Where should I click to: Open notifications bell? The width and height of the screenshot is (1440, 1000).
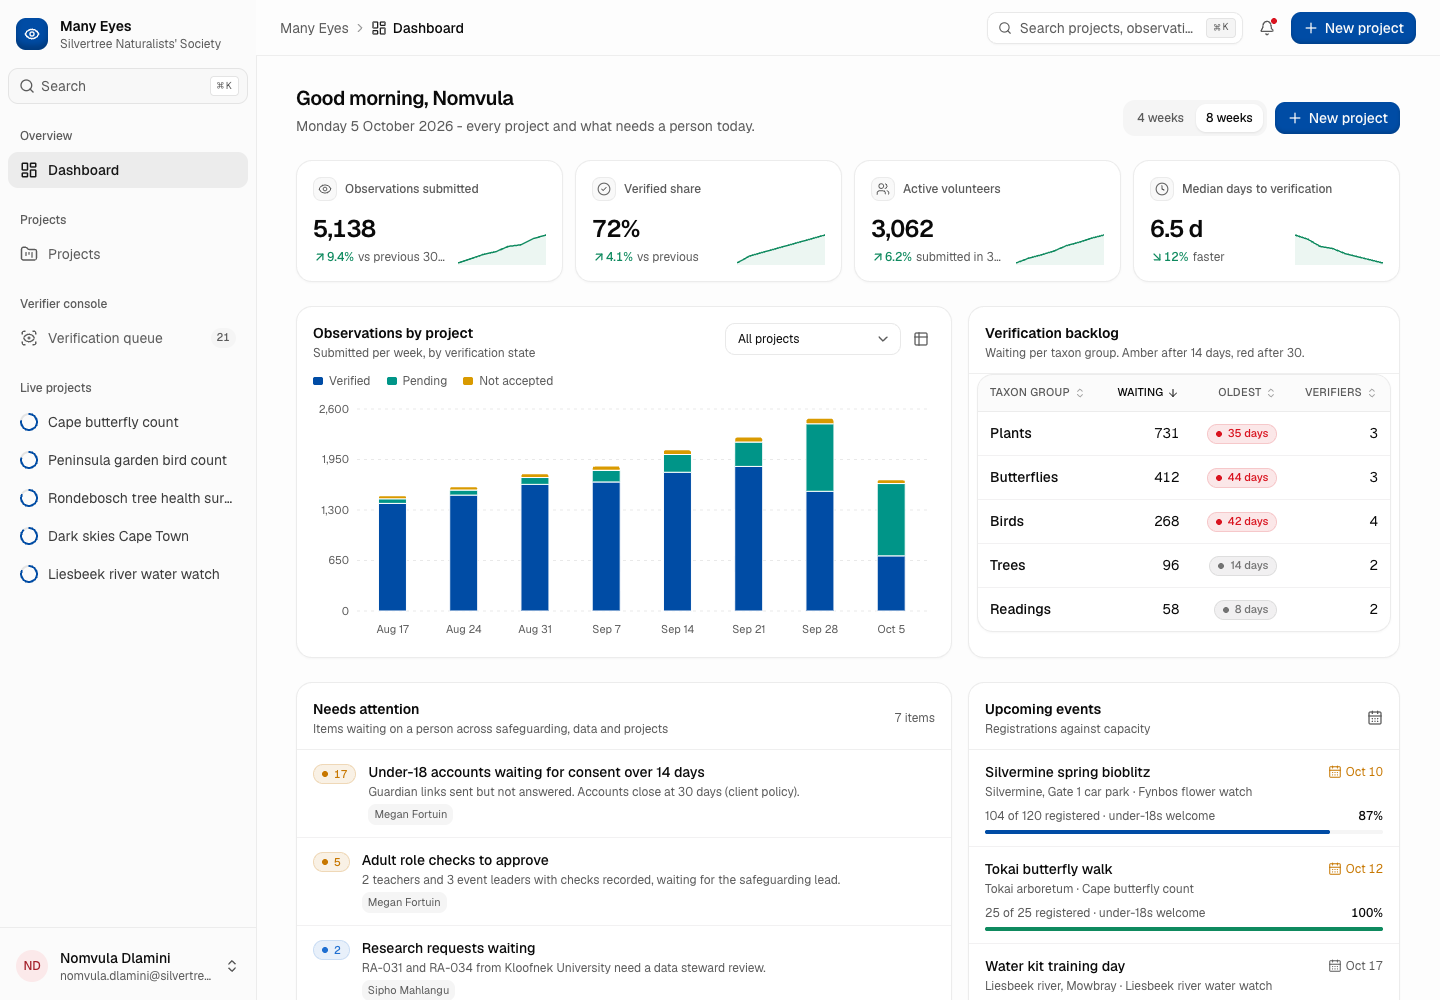(x=1267, y=28)
